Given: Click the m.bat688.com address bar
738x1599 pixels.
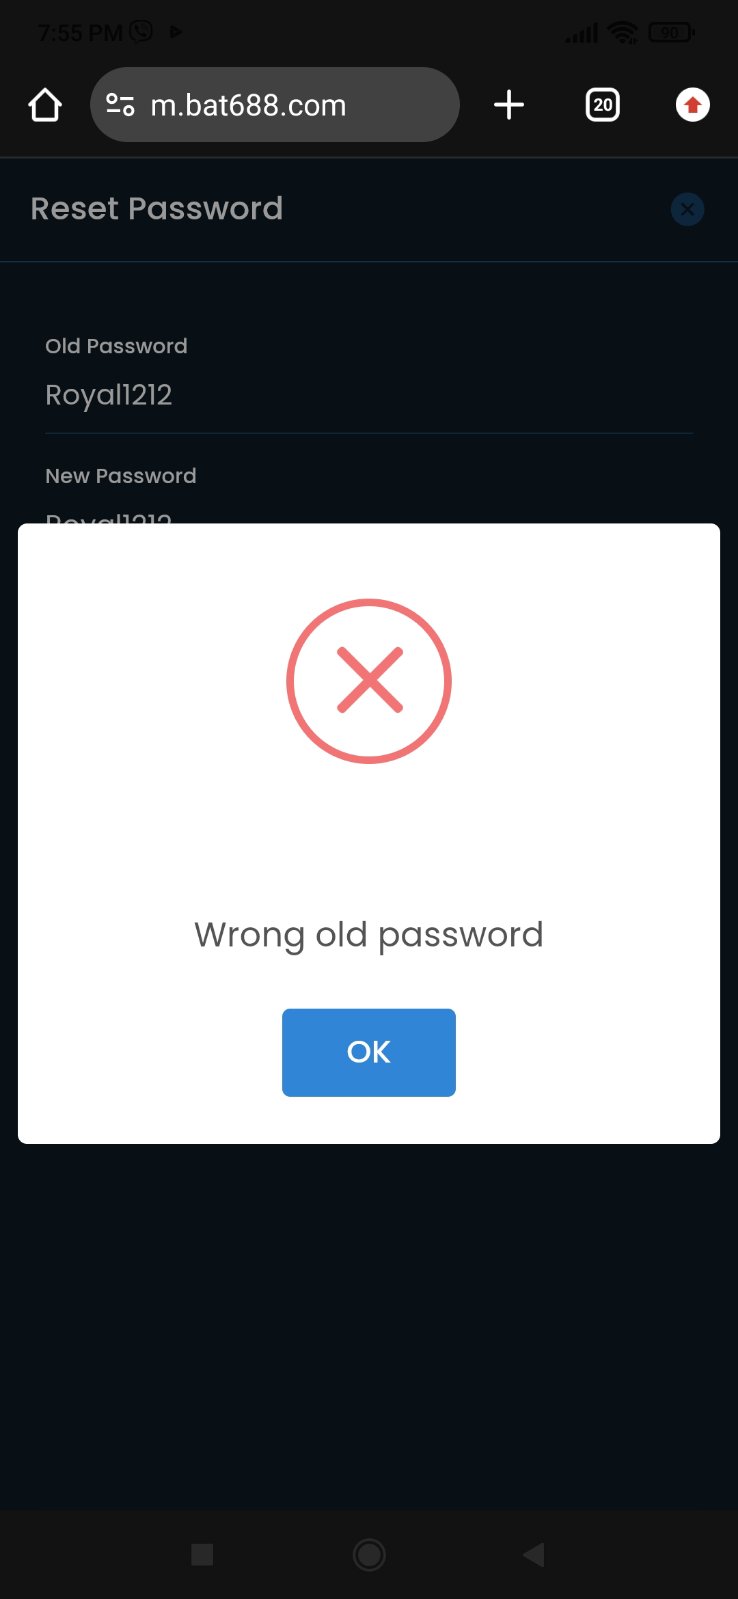Looking at the screenshot, I should (275, 105).
